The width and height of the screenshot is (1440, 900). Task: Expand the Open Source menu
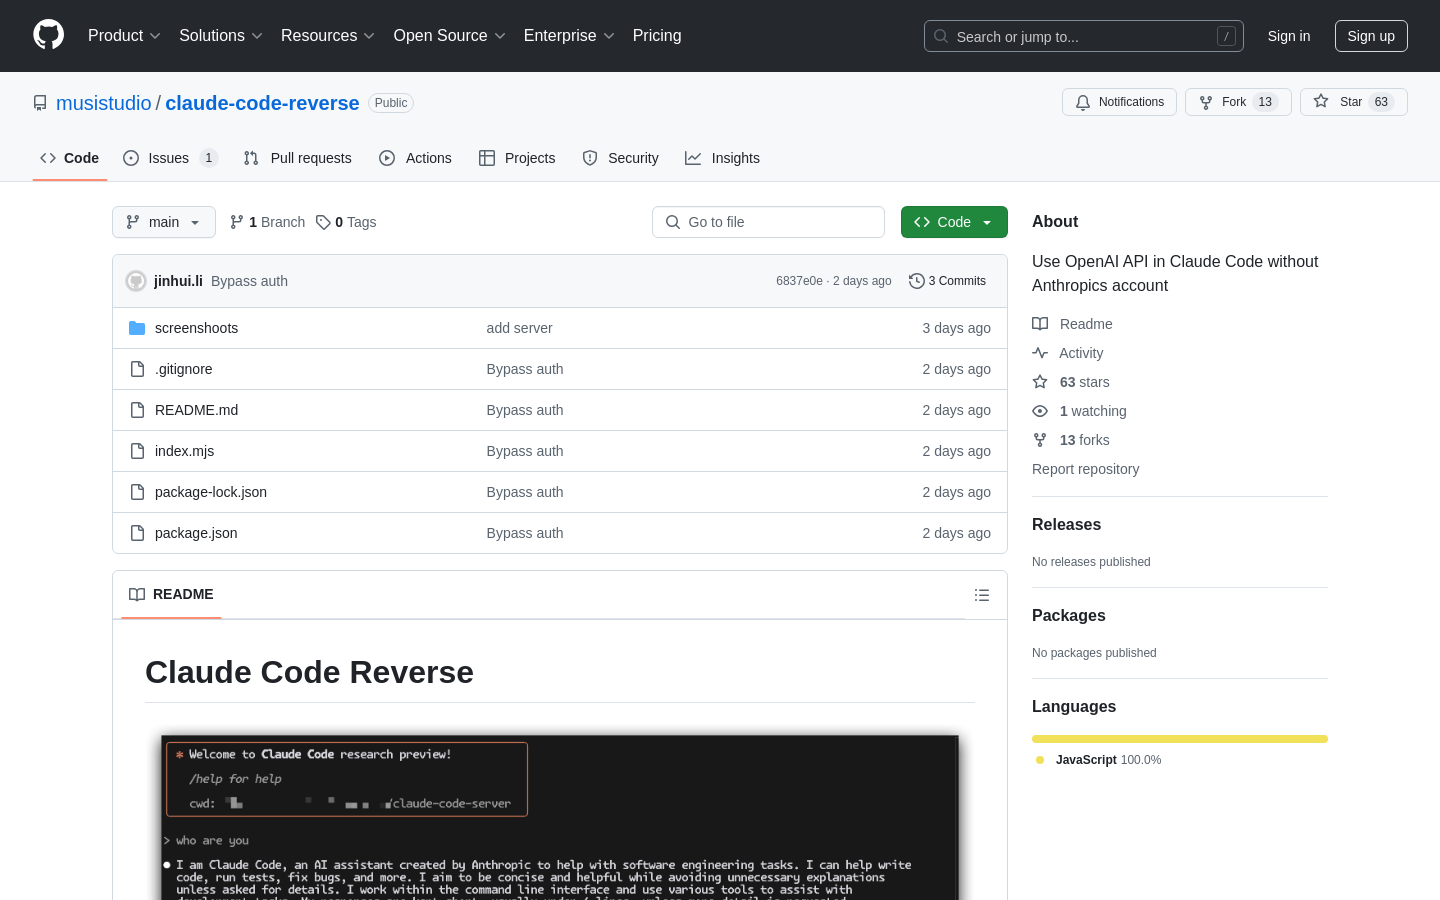tap(450, 36)
